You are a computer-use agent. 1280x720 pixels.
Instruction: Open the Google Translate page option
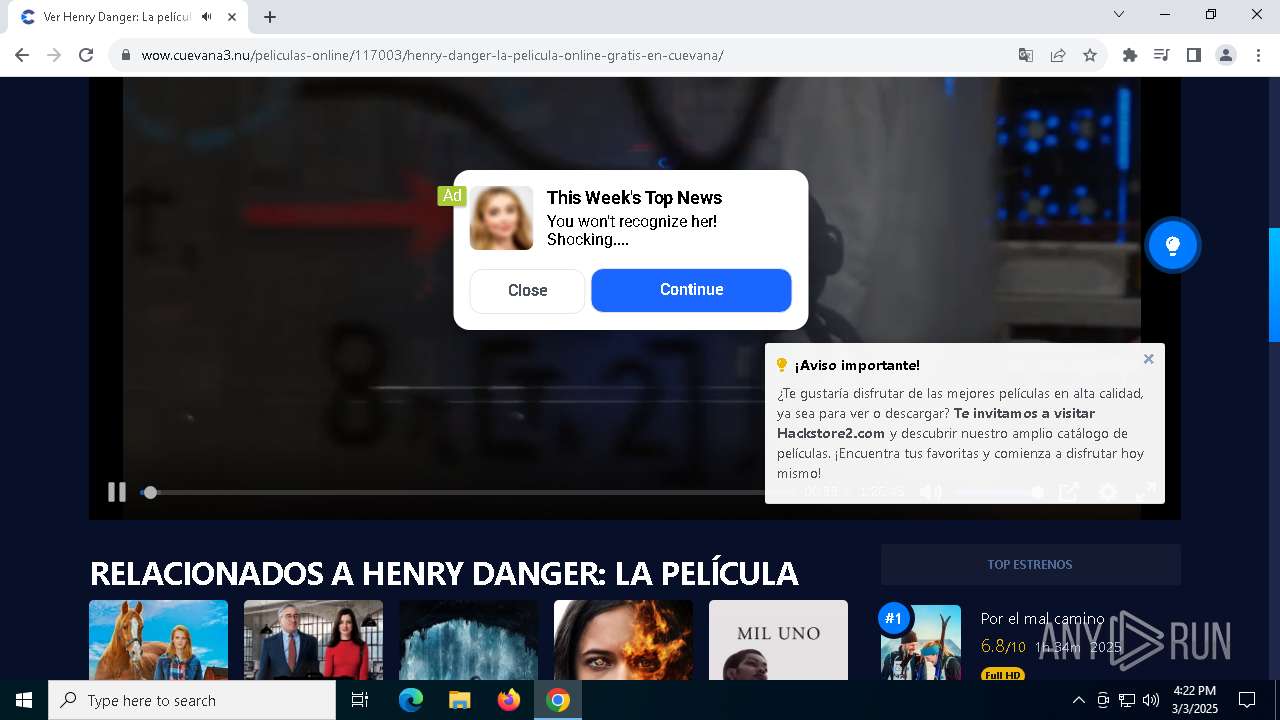coord(1026,55)
